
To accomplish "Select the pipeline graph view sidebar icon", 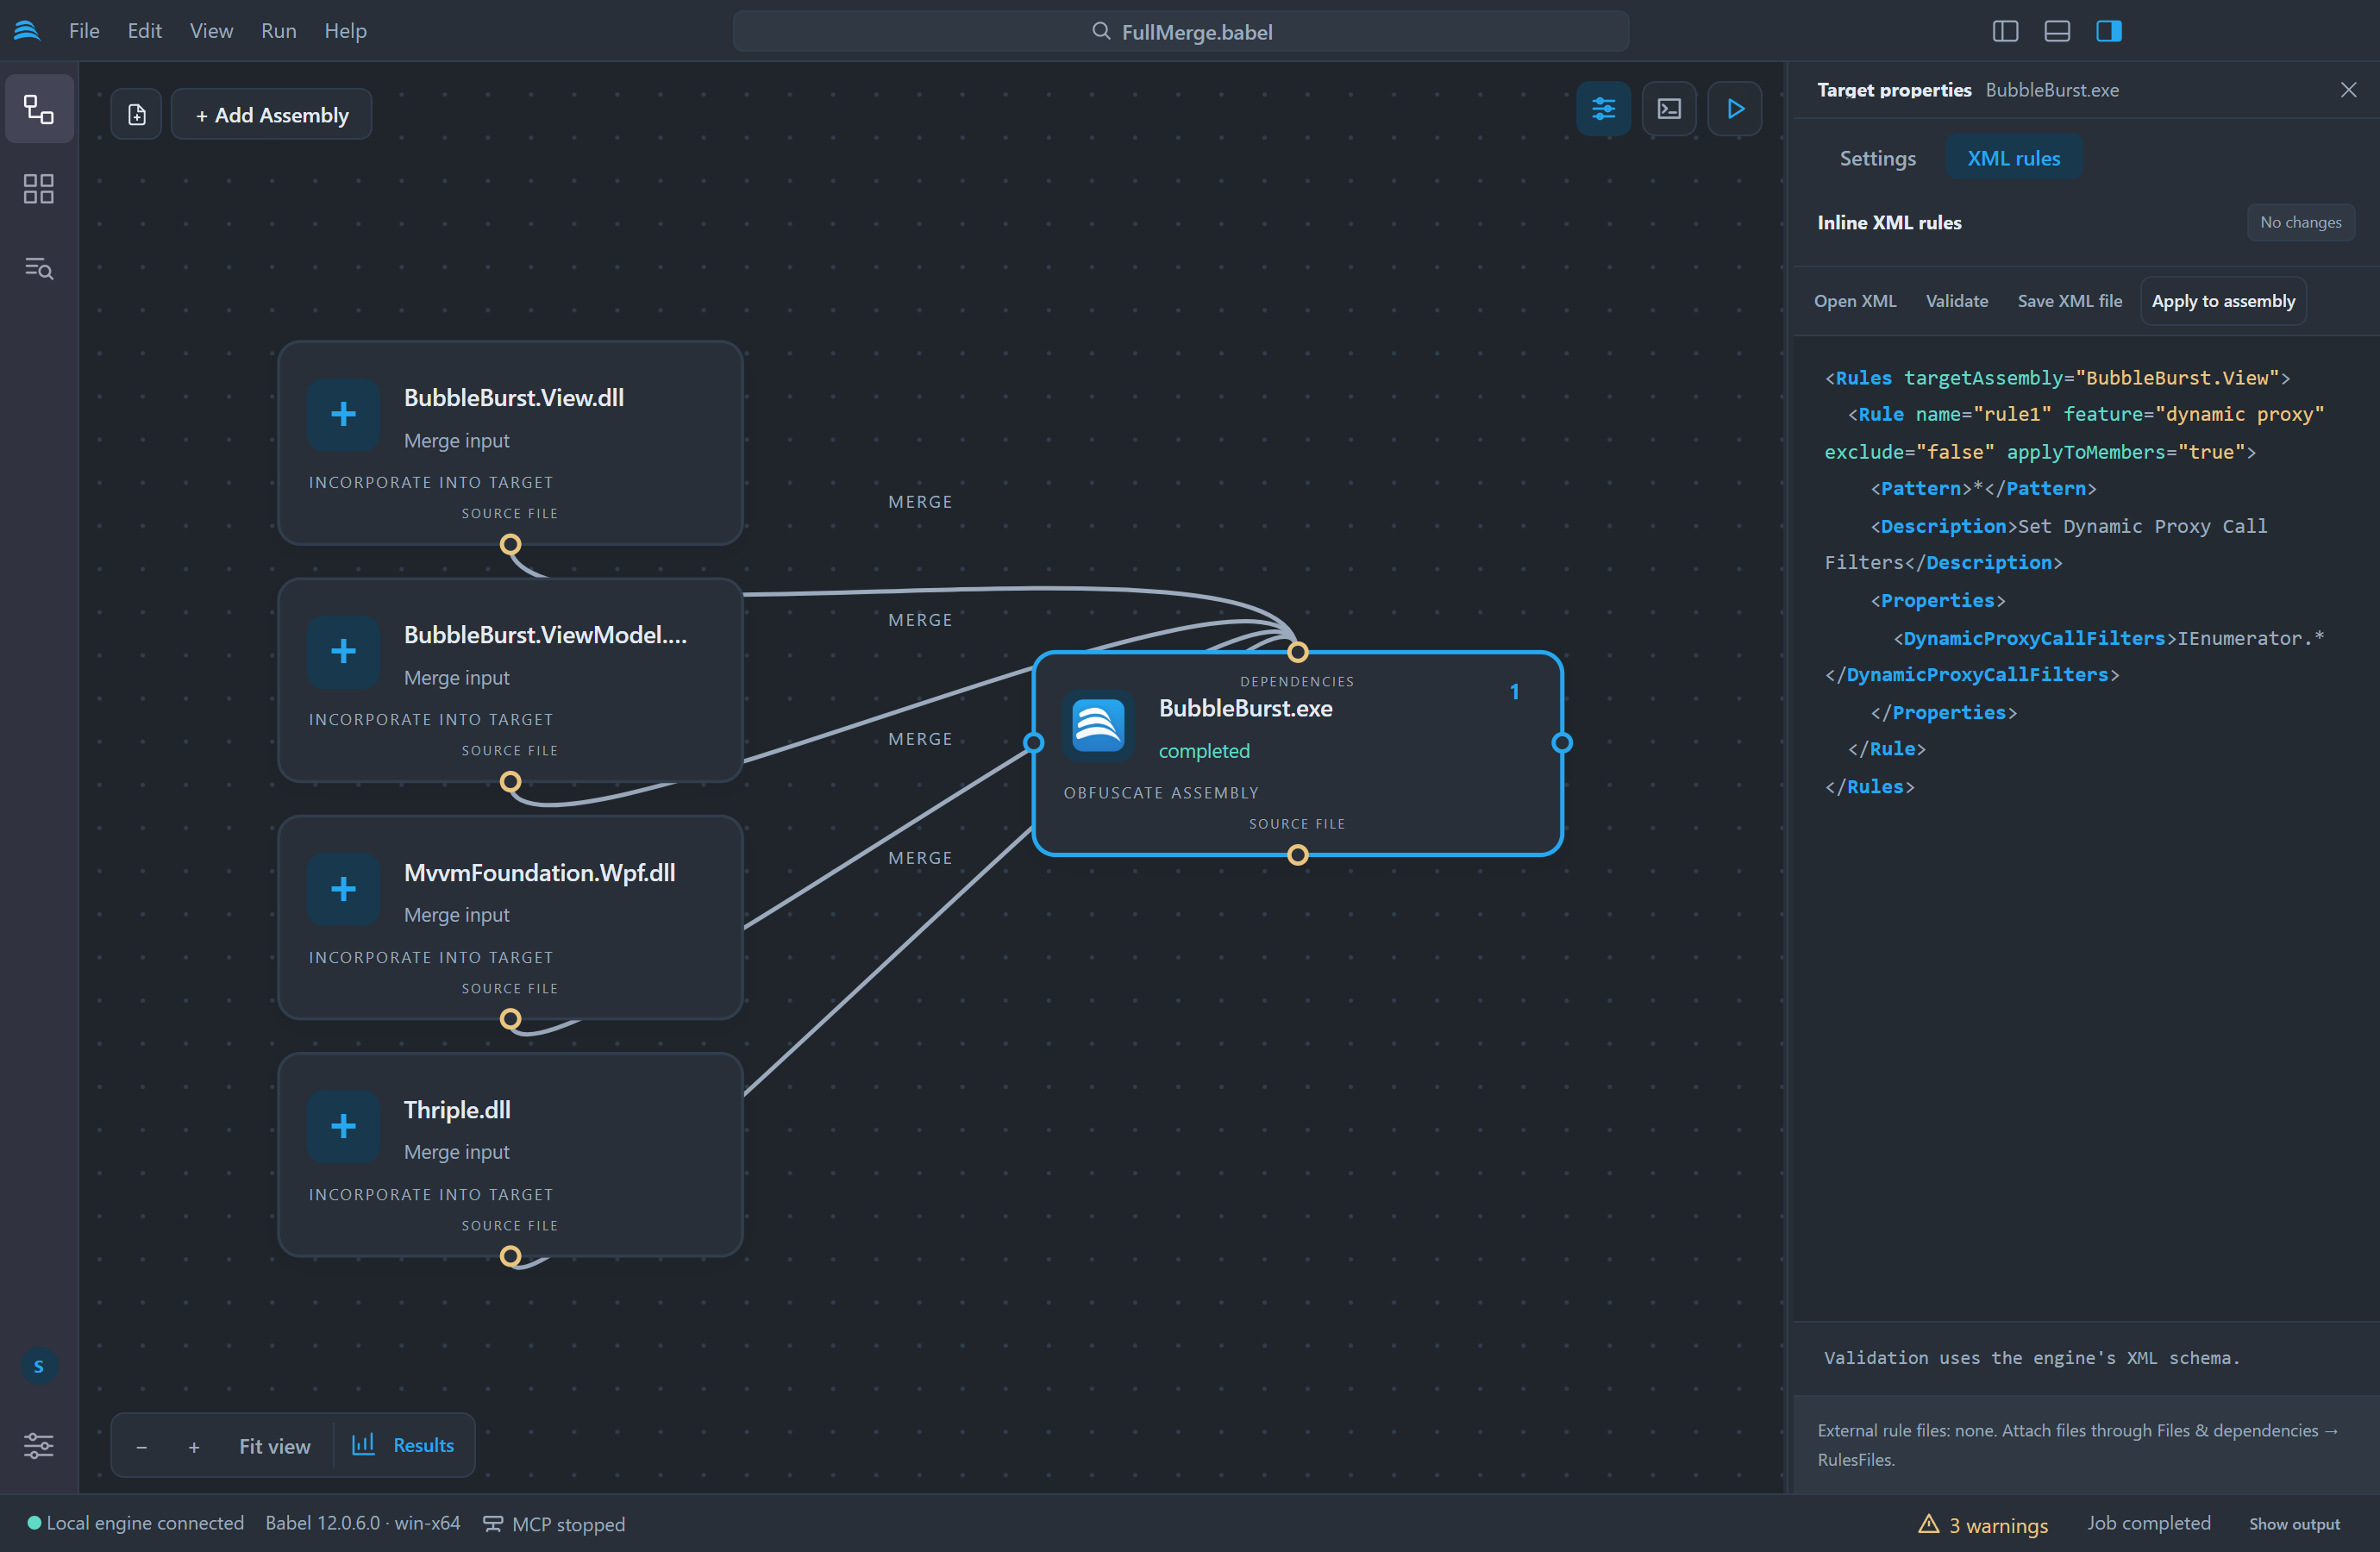I will 39,109.
